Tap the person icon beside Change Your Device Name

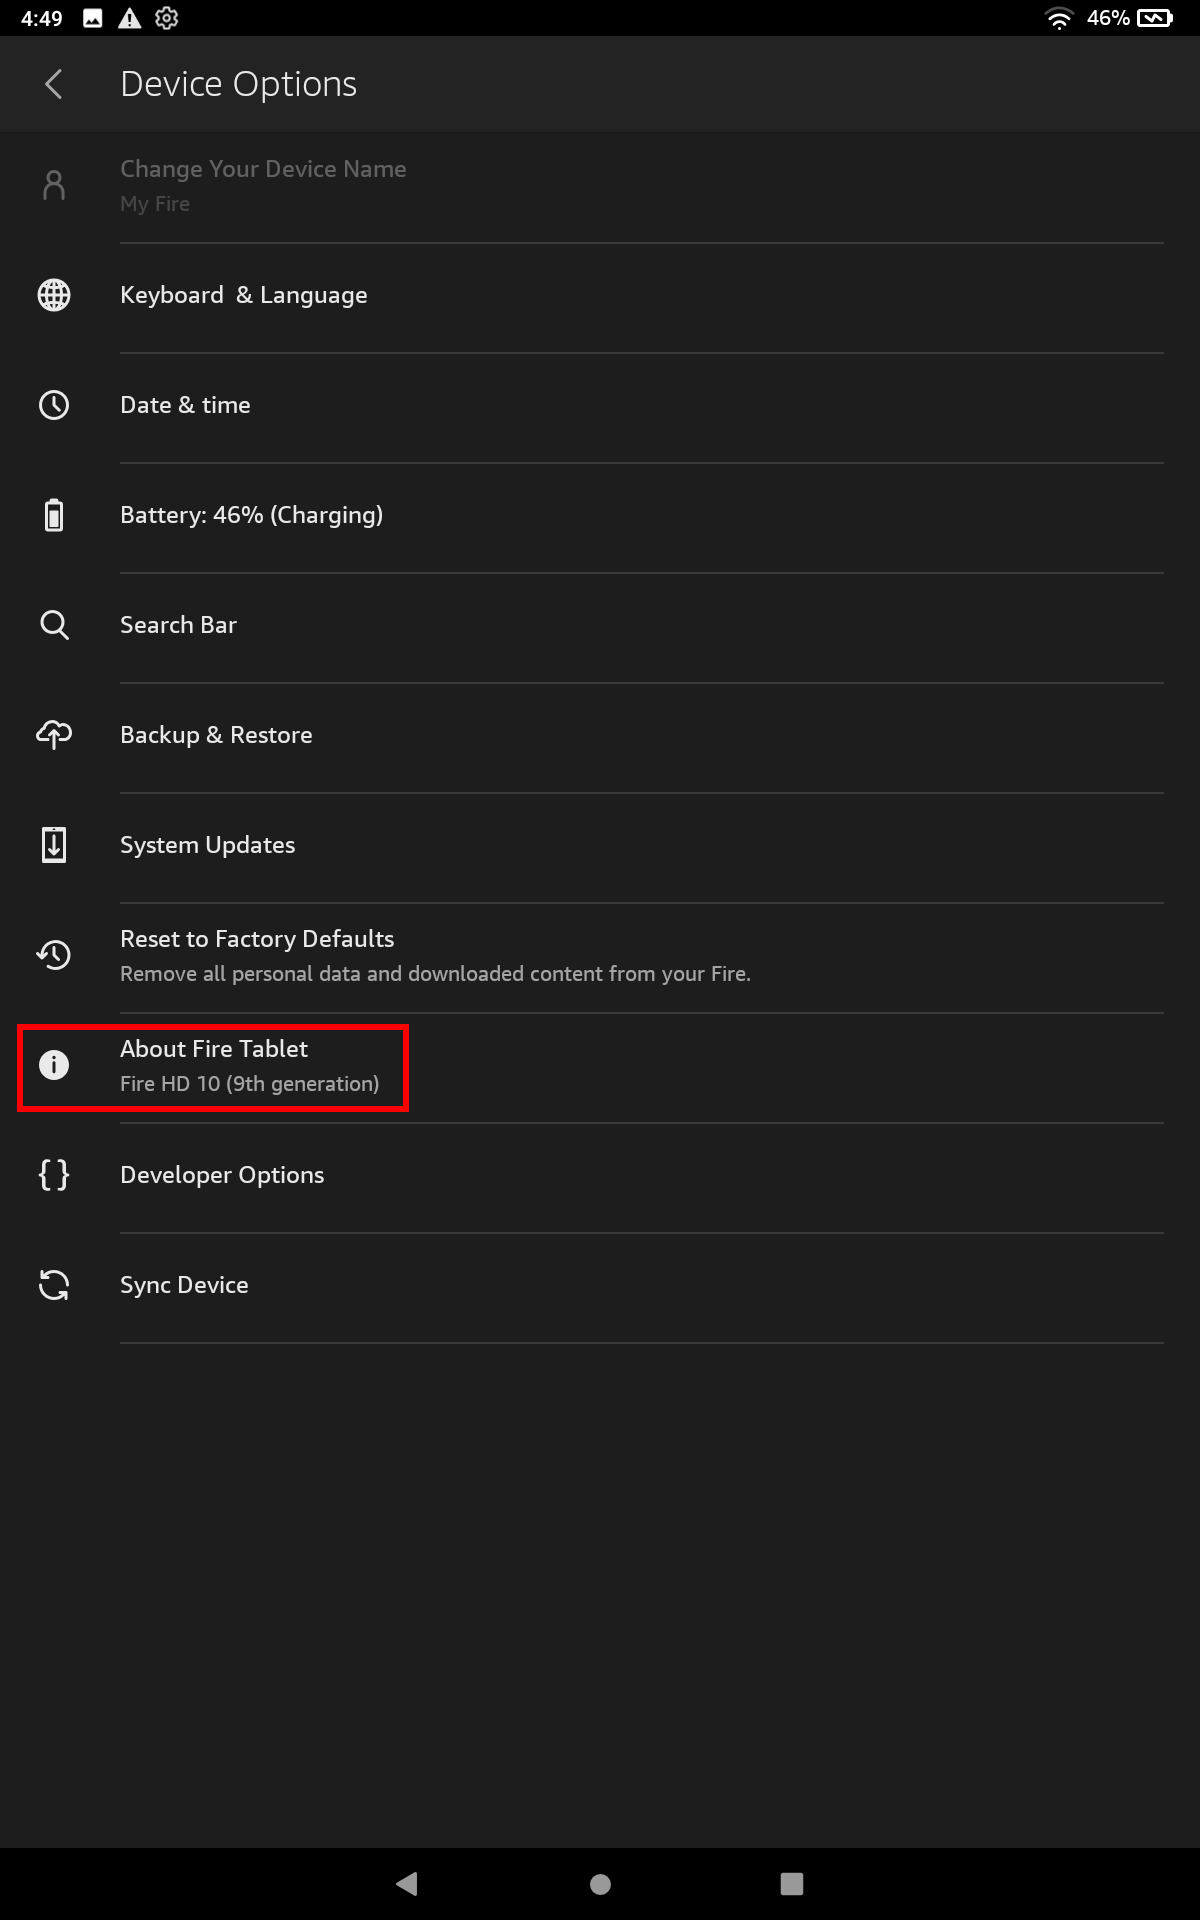coord(54,185)
